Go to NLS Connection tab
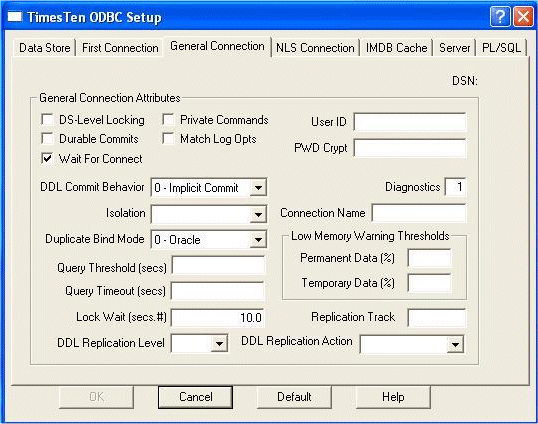The height and width of the screenshot is (424, 538). point(315,48)
